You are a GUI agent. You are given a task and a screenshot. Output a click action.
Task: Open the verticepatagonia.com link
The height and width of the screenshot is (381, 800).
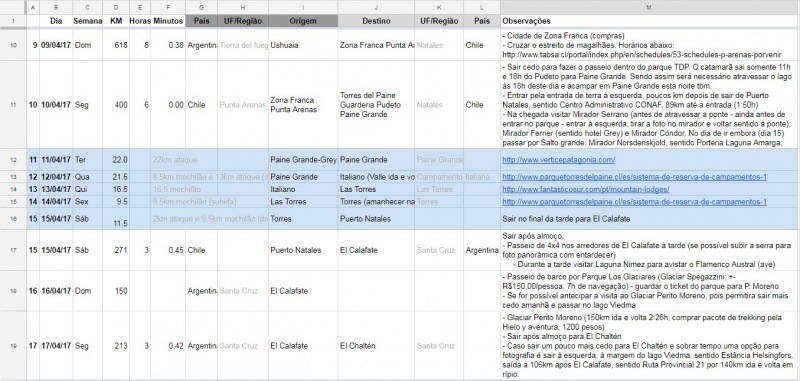tap(558, 160)
